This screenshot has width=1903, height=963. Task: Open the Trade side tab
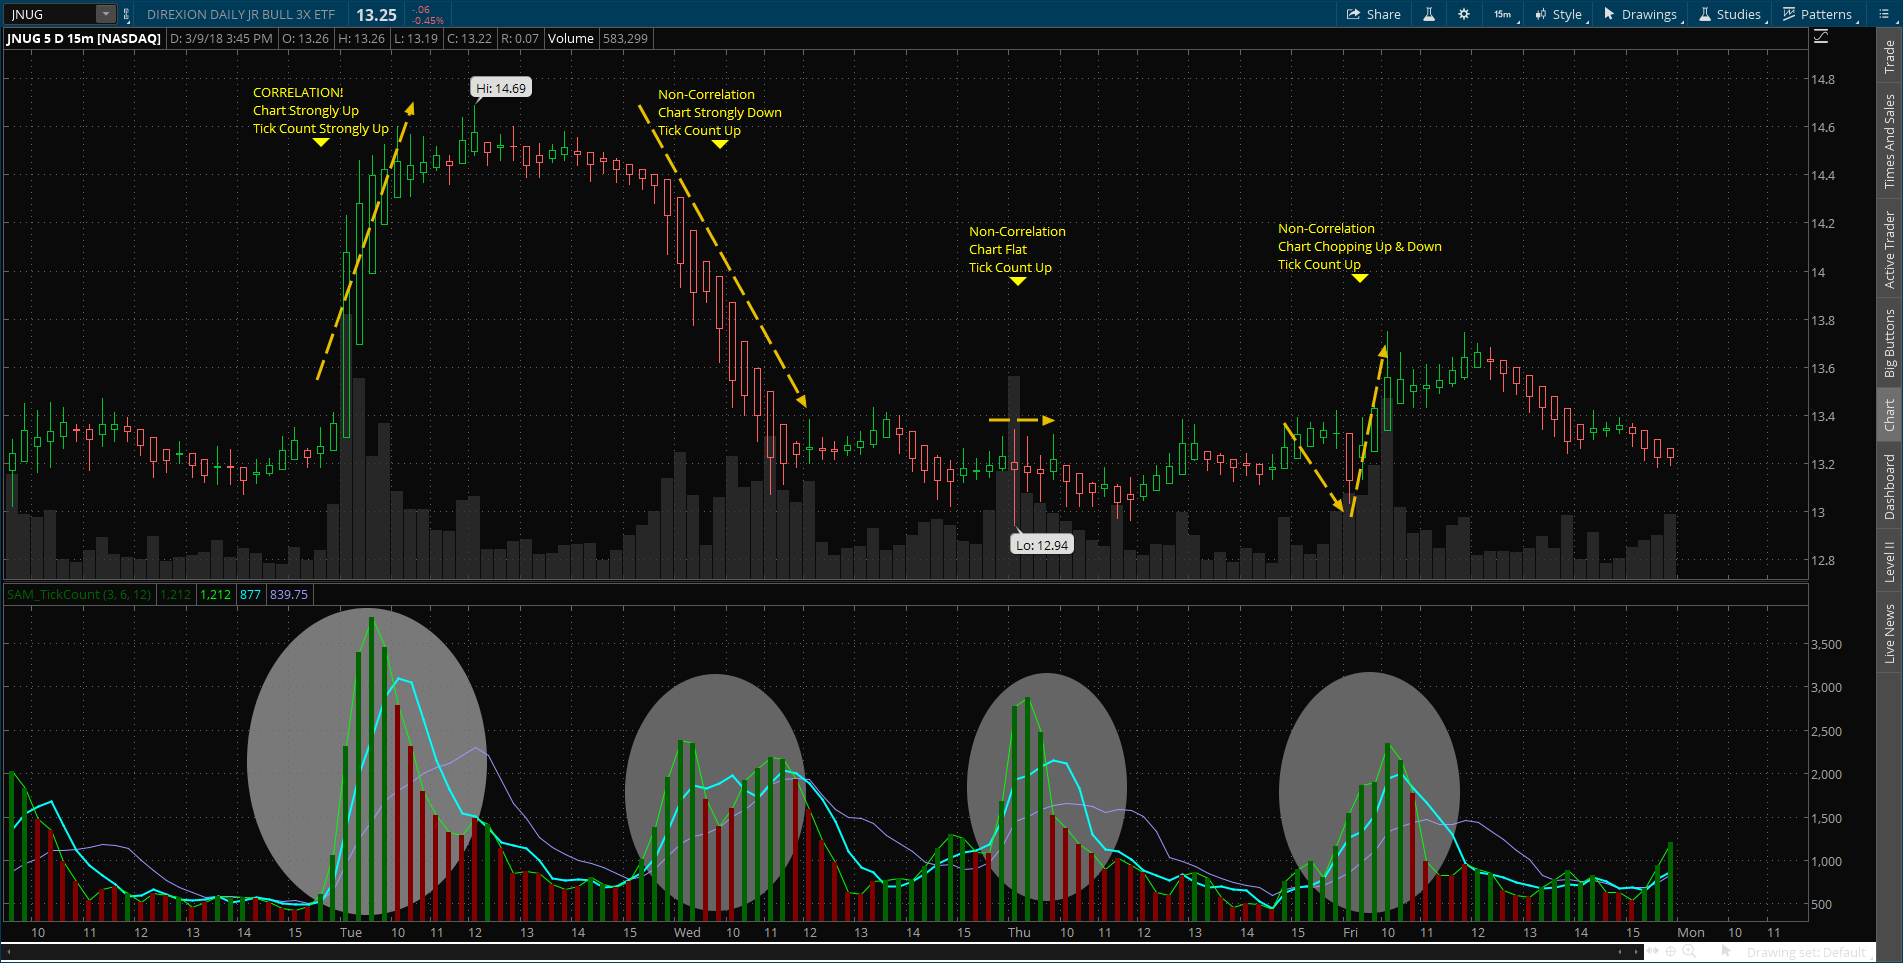tap(1889, 56)
